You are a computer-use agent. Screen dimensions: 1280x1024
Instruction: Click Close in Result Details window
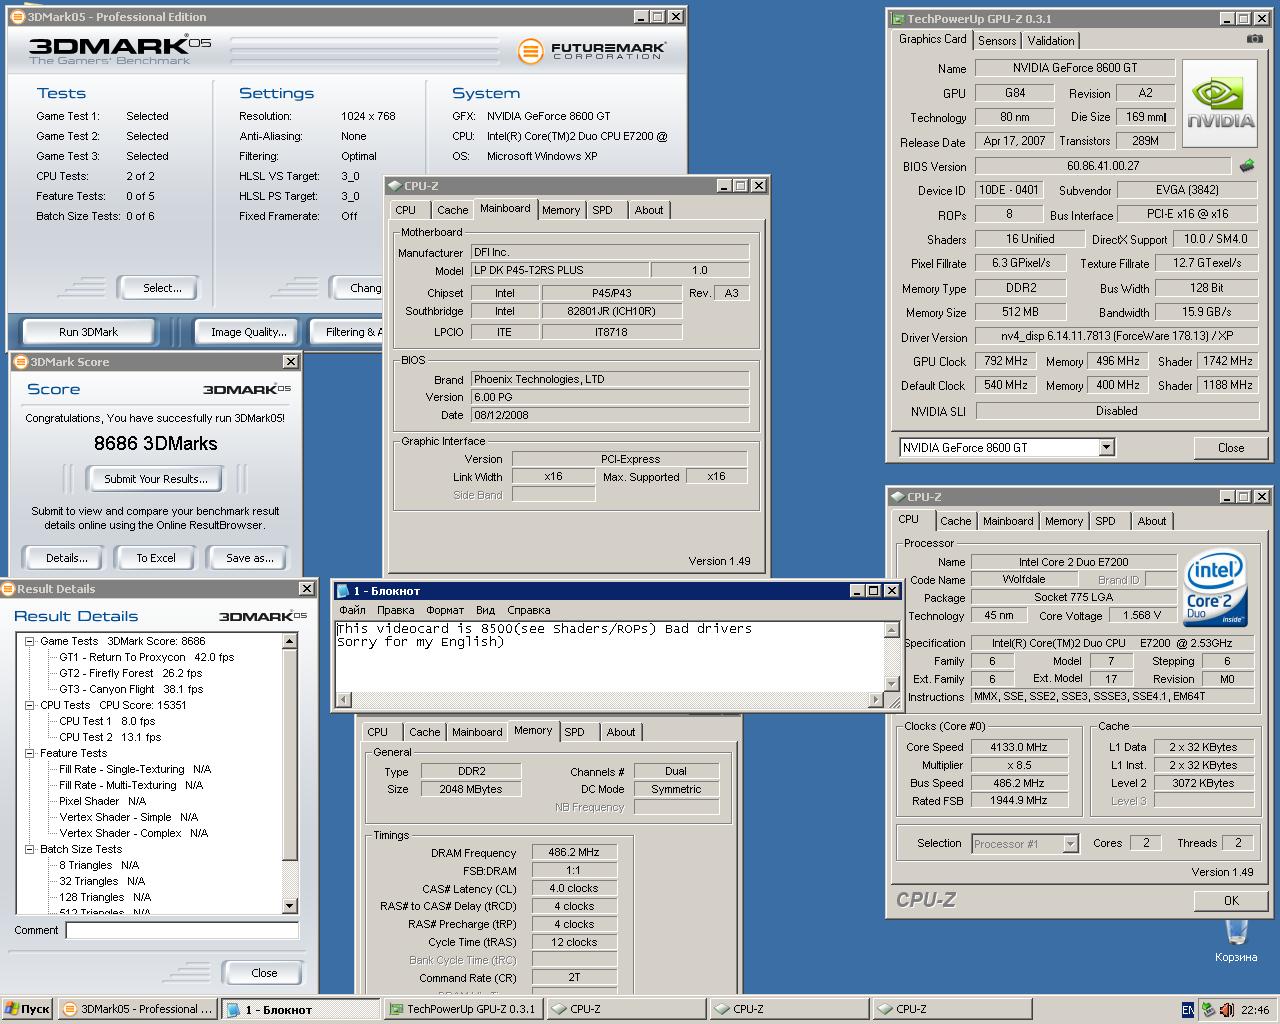[264, 973]
